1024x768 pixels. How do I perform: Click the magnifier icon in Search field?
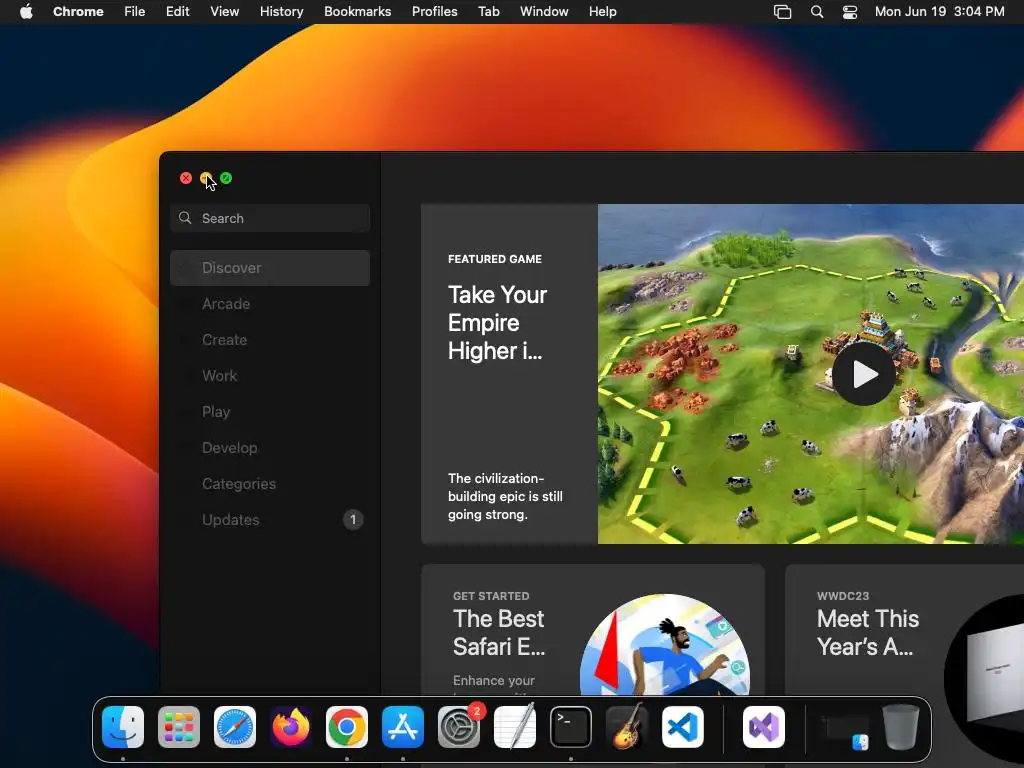click(x=185, y=218)
